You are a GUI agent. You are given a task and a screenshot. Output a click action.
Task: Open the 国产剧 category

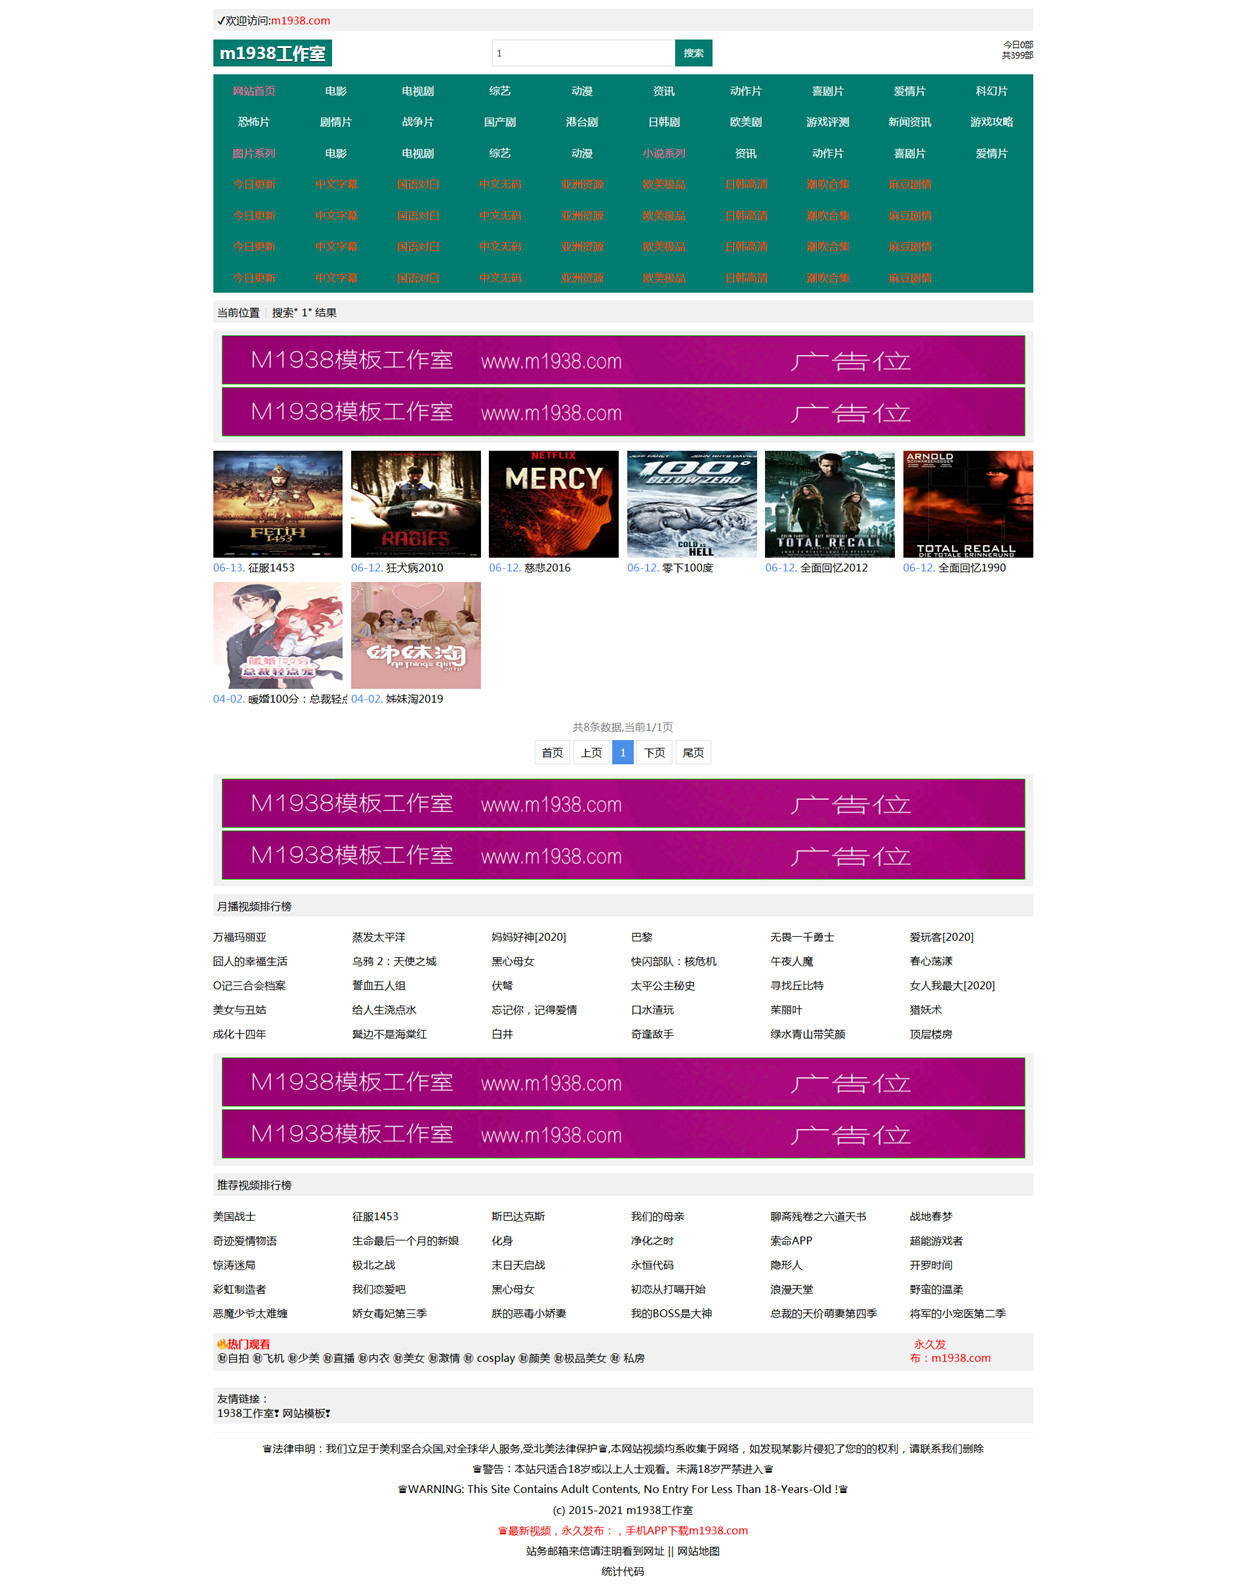(500, 122)
